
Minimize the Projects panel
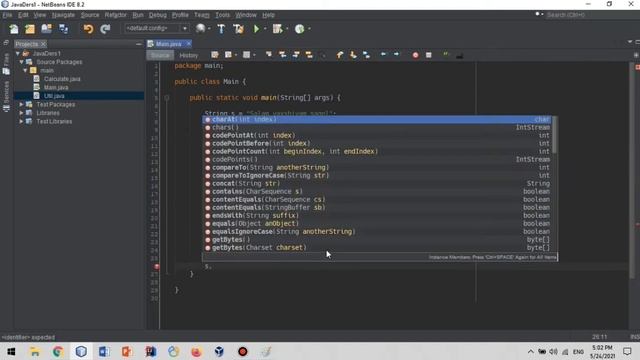click(139, 44)
